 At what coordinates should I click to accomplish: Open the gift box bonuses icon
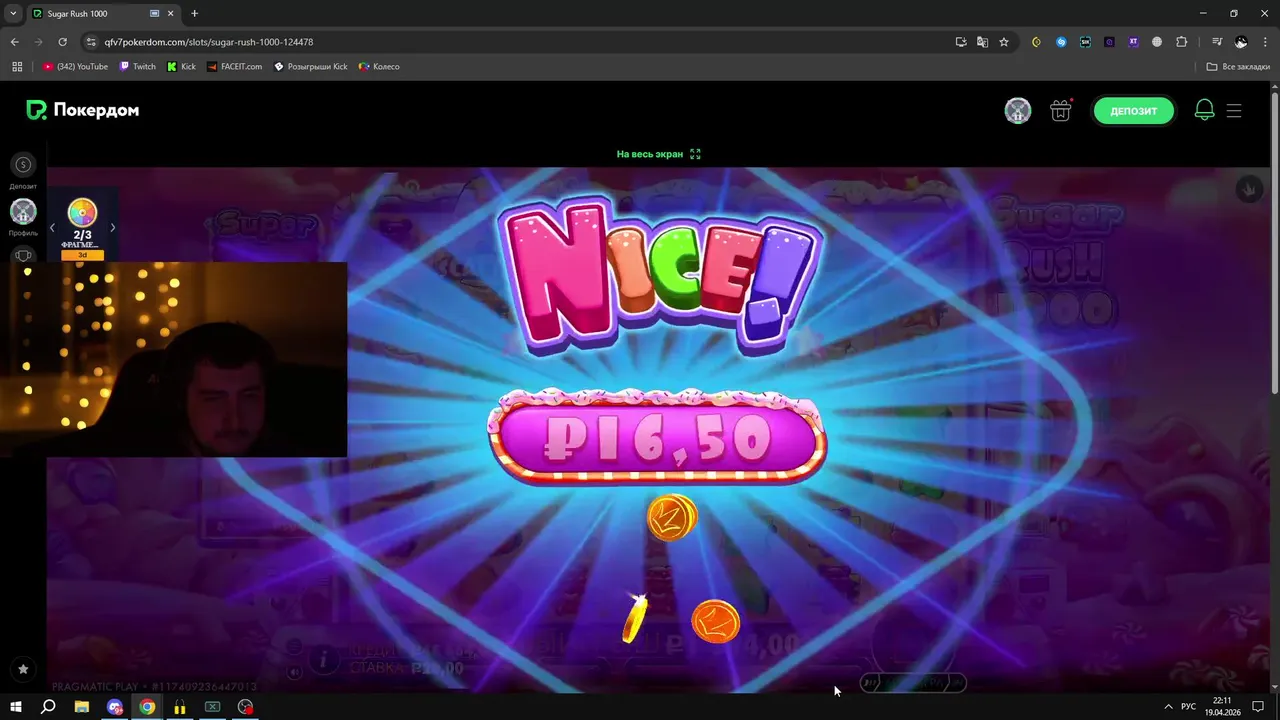[x=1061, y=111]
